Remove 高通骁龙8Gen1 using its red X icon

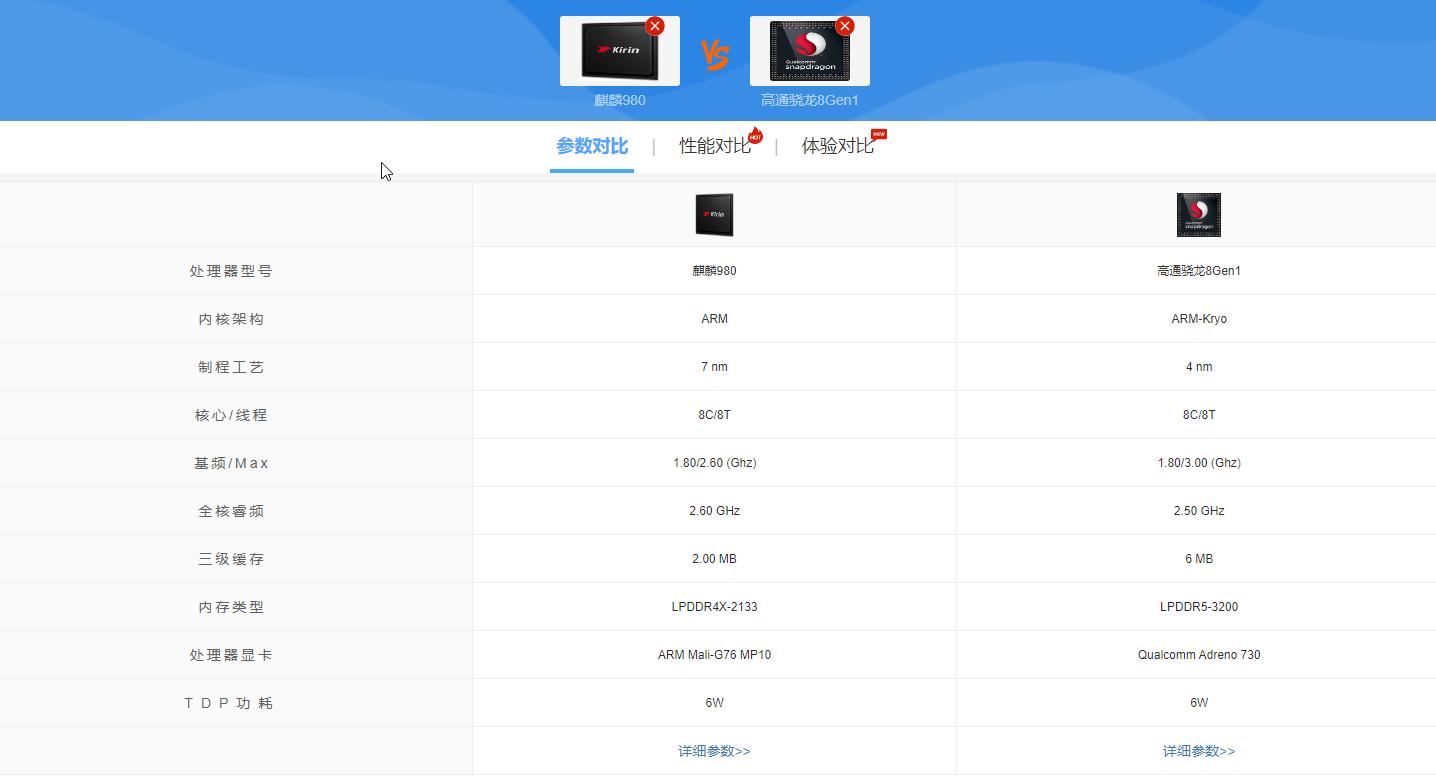tap(845, 26)
